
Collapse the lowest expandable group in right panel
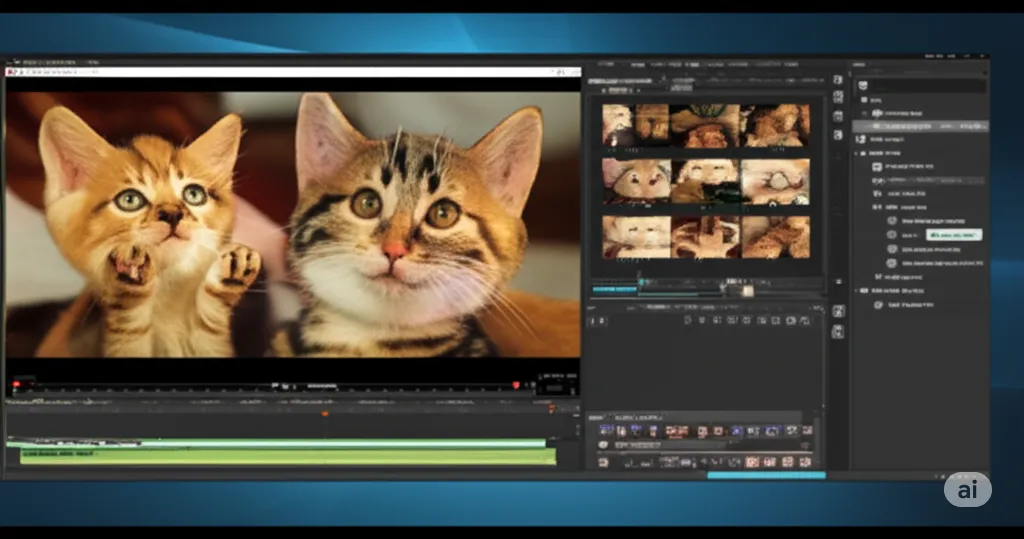856,291
